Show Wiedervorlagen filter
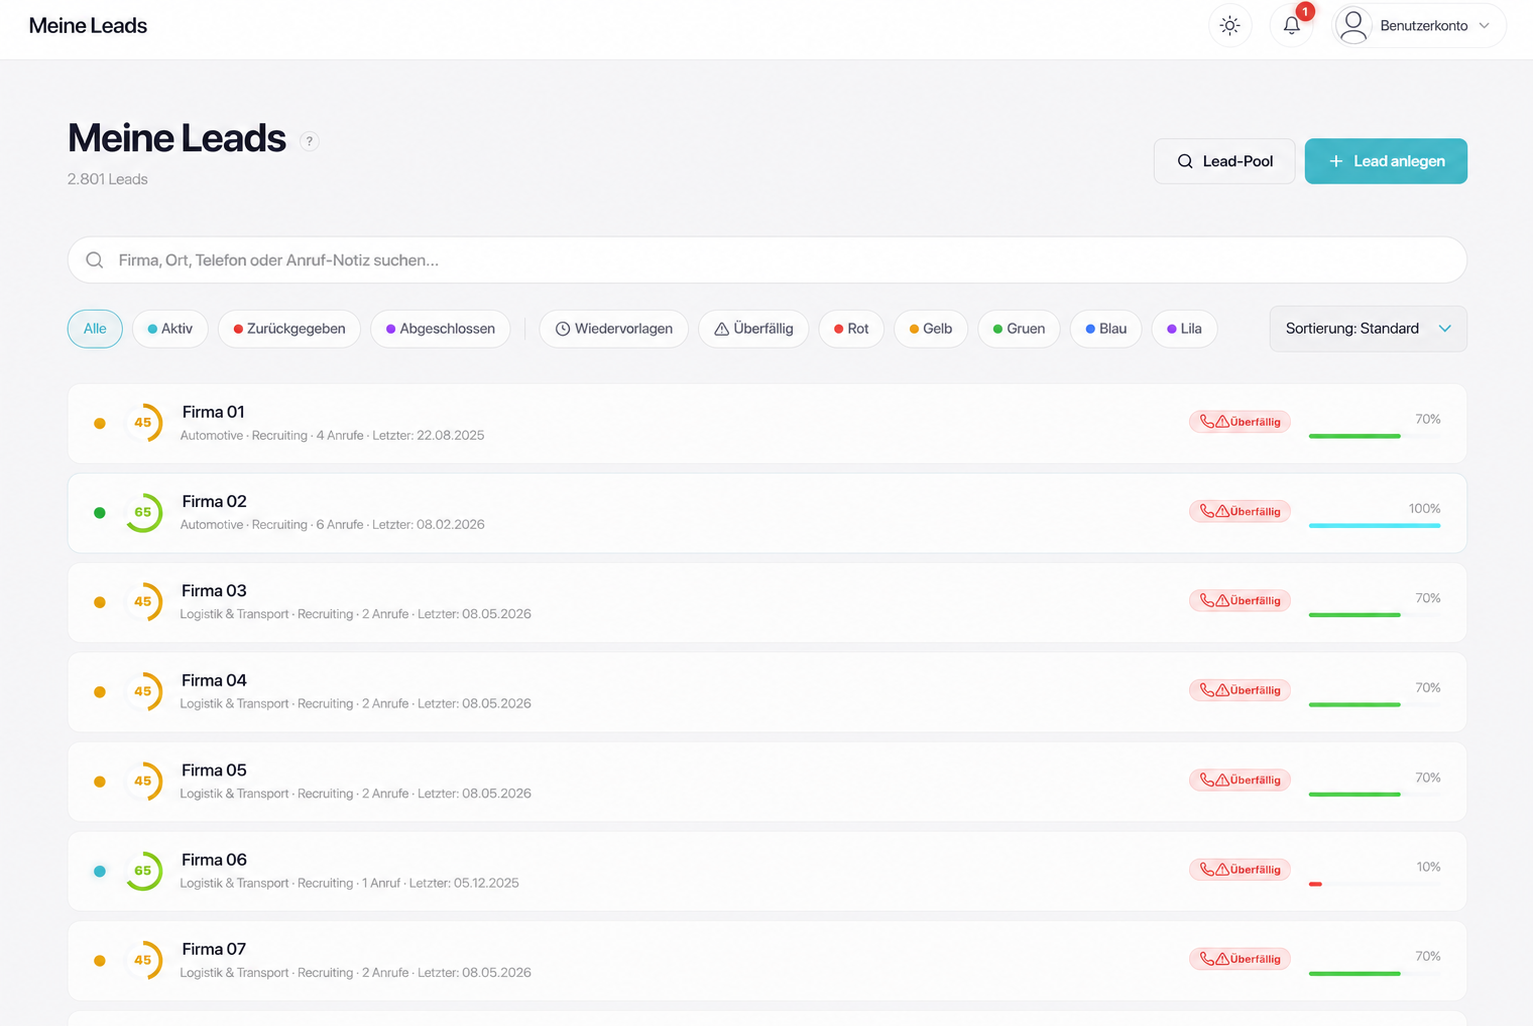Screen dimensions: 1533x1026 614,329
